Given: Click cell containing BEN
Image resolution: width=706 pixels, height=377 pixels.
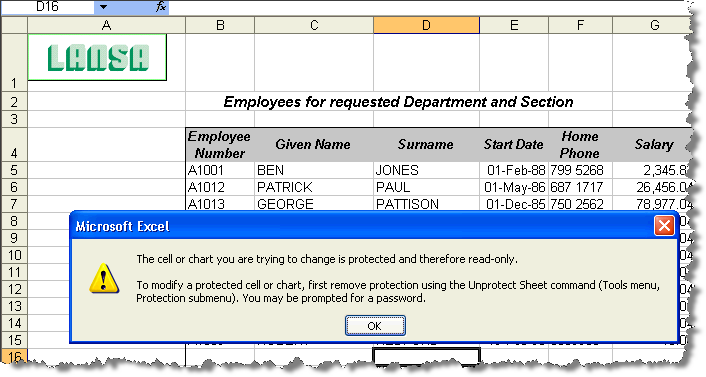Looking at the screenshot, I should (x=314, y=170).
